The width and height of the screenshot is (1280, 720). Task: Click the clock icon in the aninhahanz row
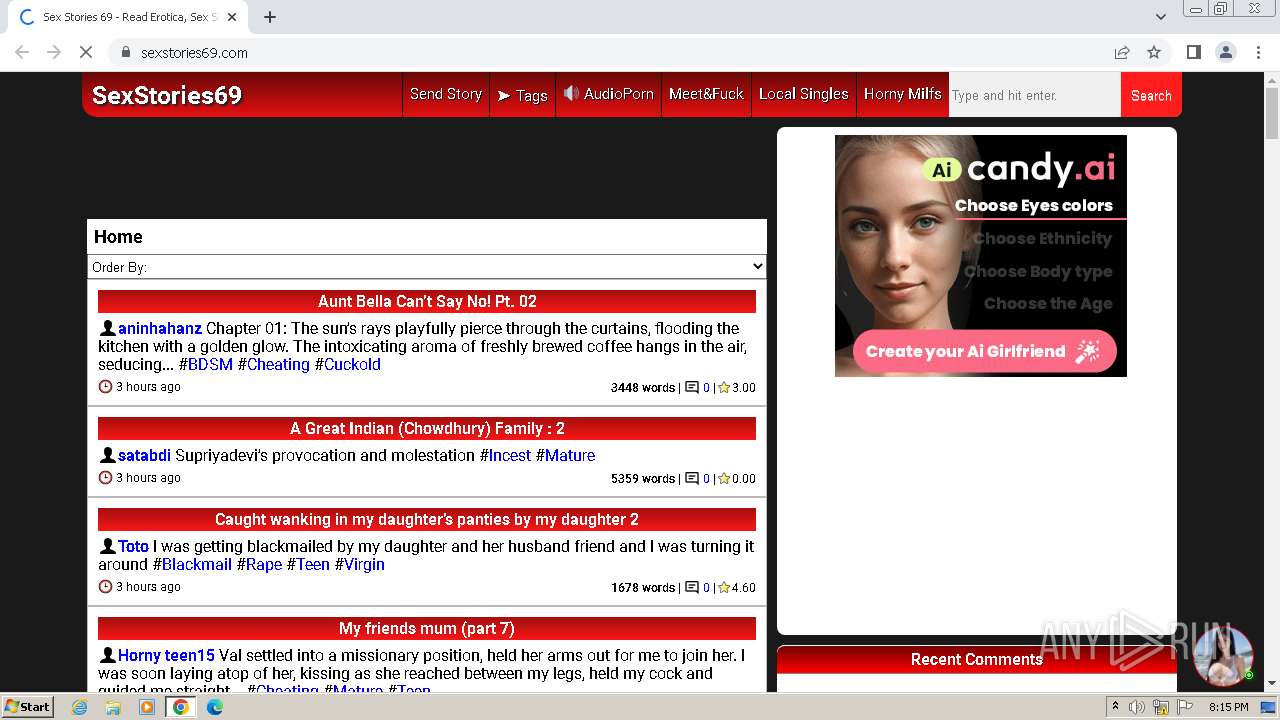pos(105,387)
